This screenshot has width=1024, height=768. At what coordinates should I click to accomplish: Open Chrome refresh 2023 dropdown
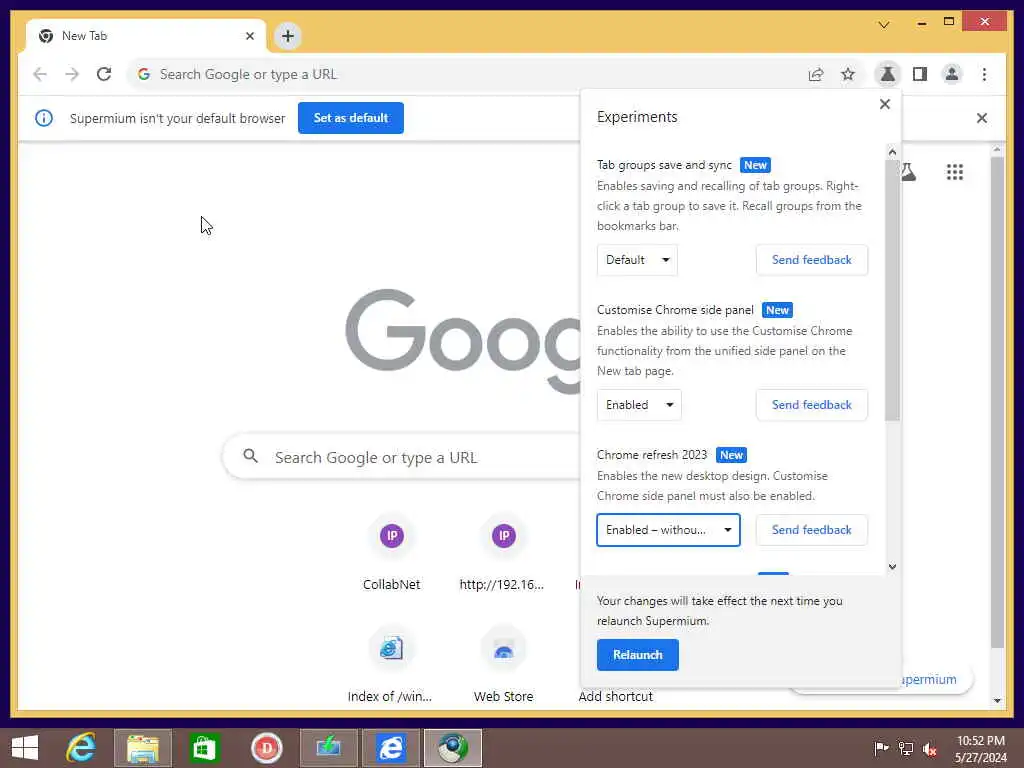[x=668, y=530]
